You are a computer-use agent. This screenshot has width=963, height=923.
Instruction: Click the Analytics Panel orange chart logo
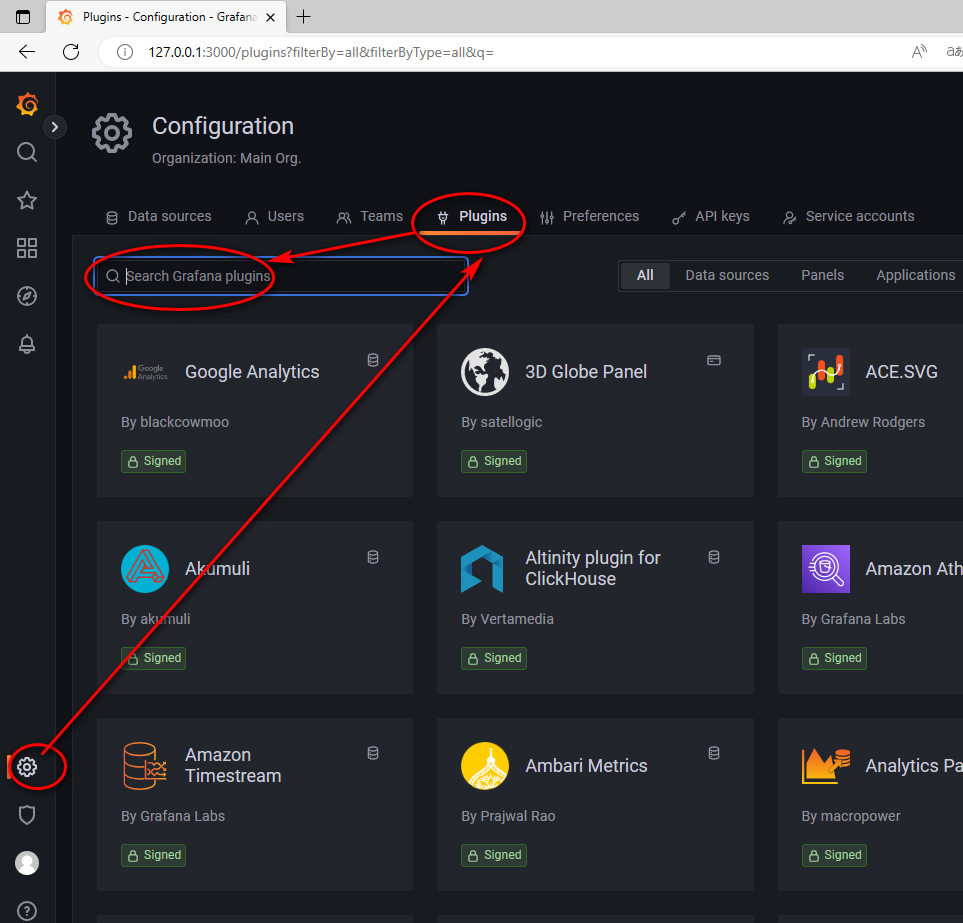(x=826, y=766)
